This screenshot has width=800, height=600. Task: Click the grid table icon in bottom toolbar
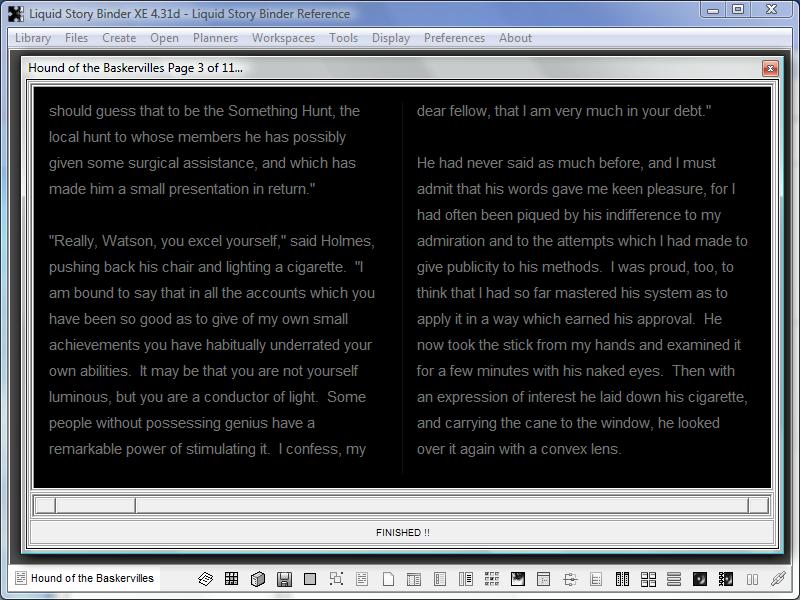pyautogui.click(x=231, y=579)
